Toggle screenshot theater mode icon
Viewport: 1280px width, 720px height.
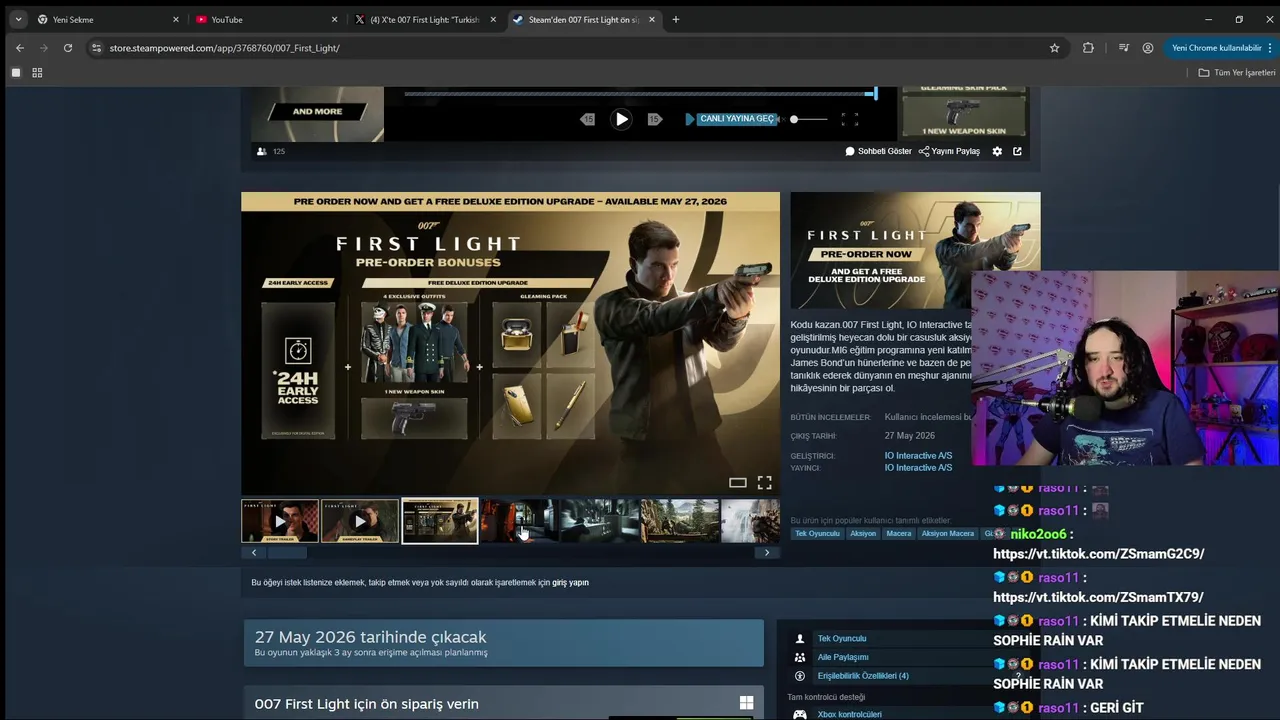[737, 483]
